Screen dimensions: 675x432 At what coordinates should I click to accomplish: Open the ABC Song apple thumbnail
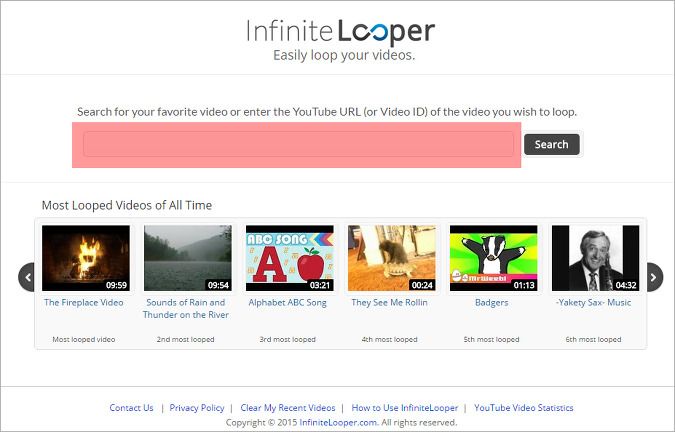[x=290, y=258]
